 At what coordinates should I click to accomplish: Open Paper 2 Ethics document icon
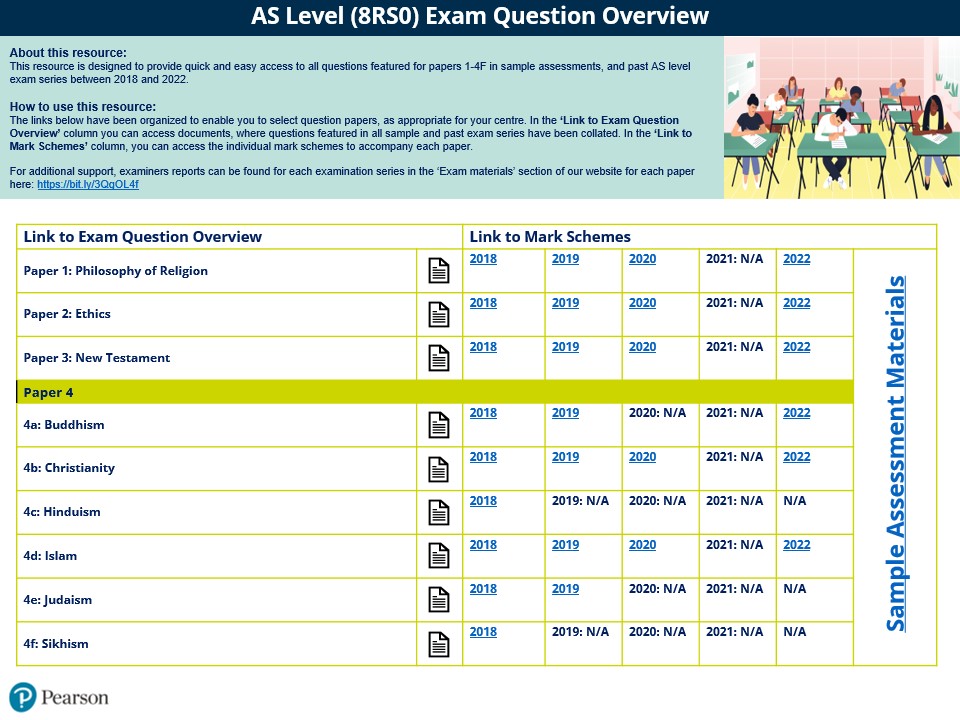[x=439, y=314]
